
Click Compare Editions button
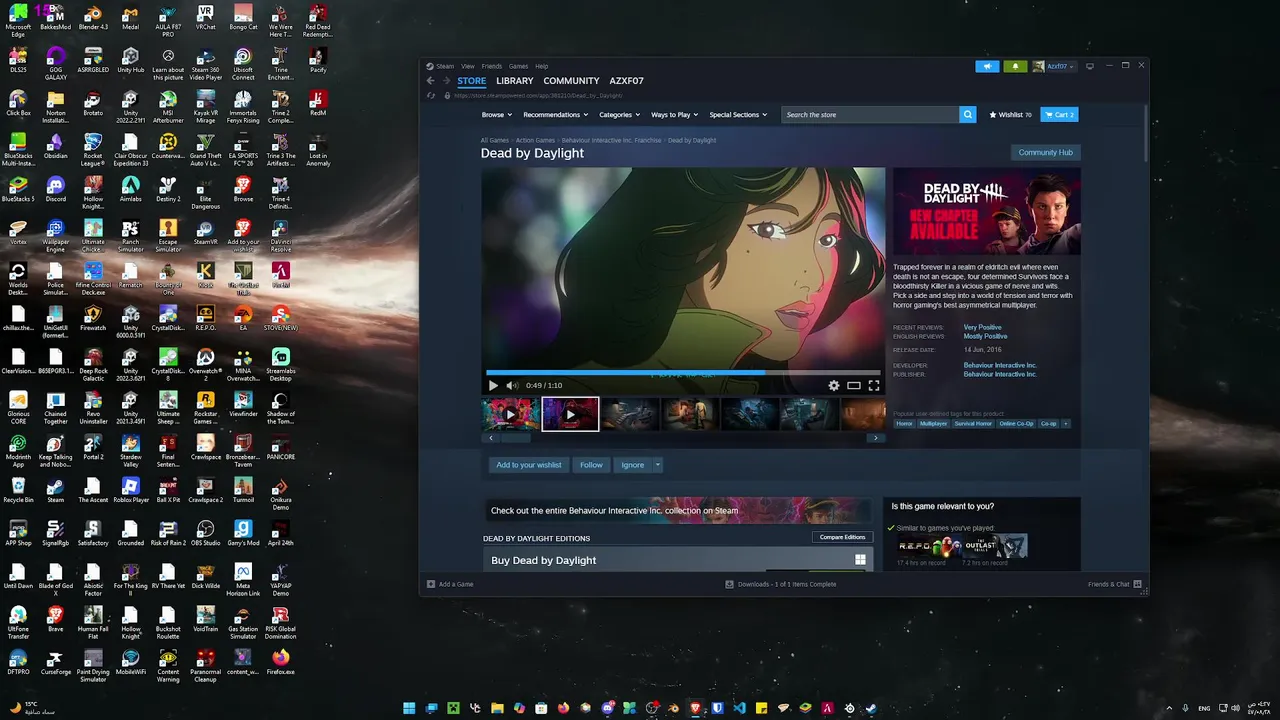842,537
